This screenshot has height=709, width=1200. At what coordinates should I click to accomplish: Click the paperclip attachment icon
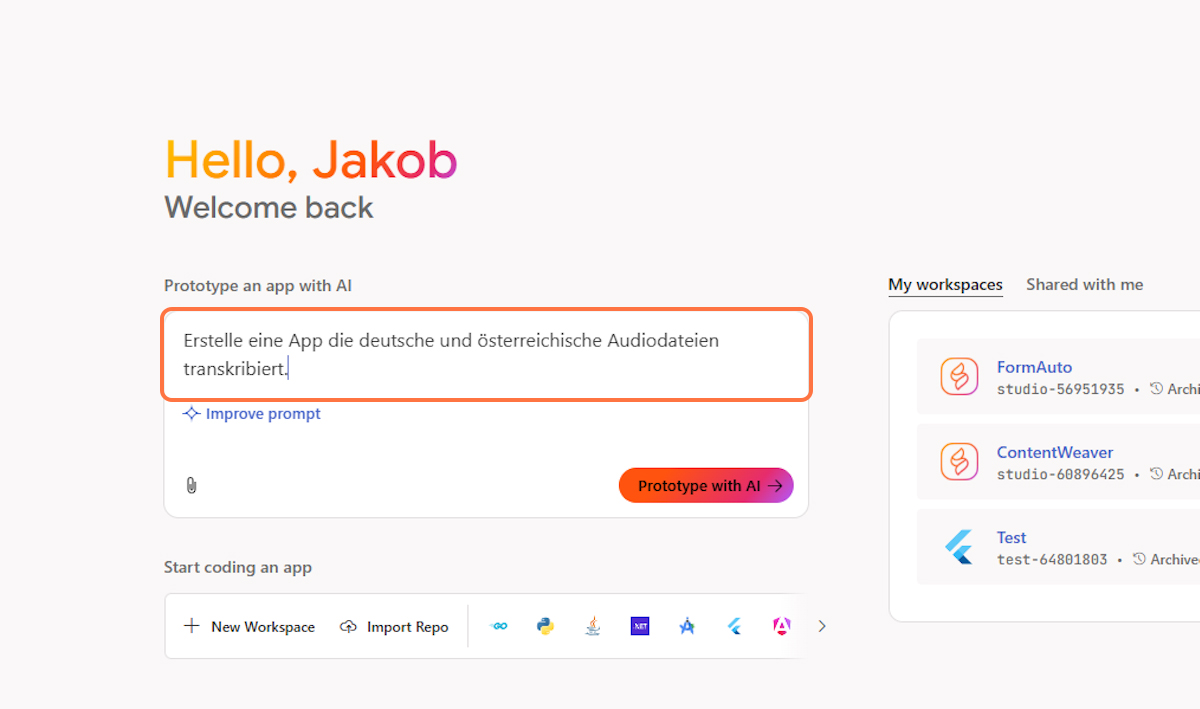coord(191,485)
